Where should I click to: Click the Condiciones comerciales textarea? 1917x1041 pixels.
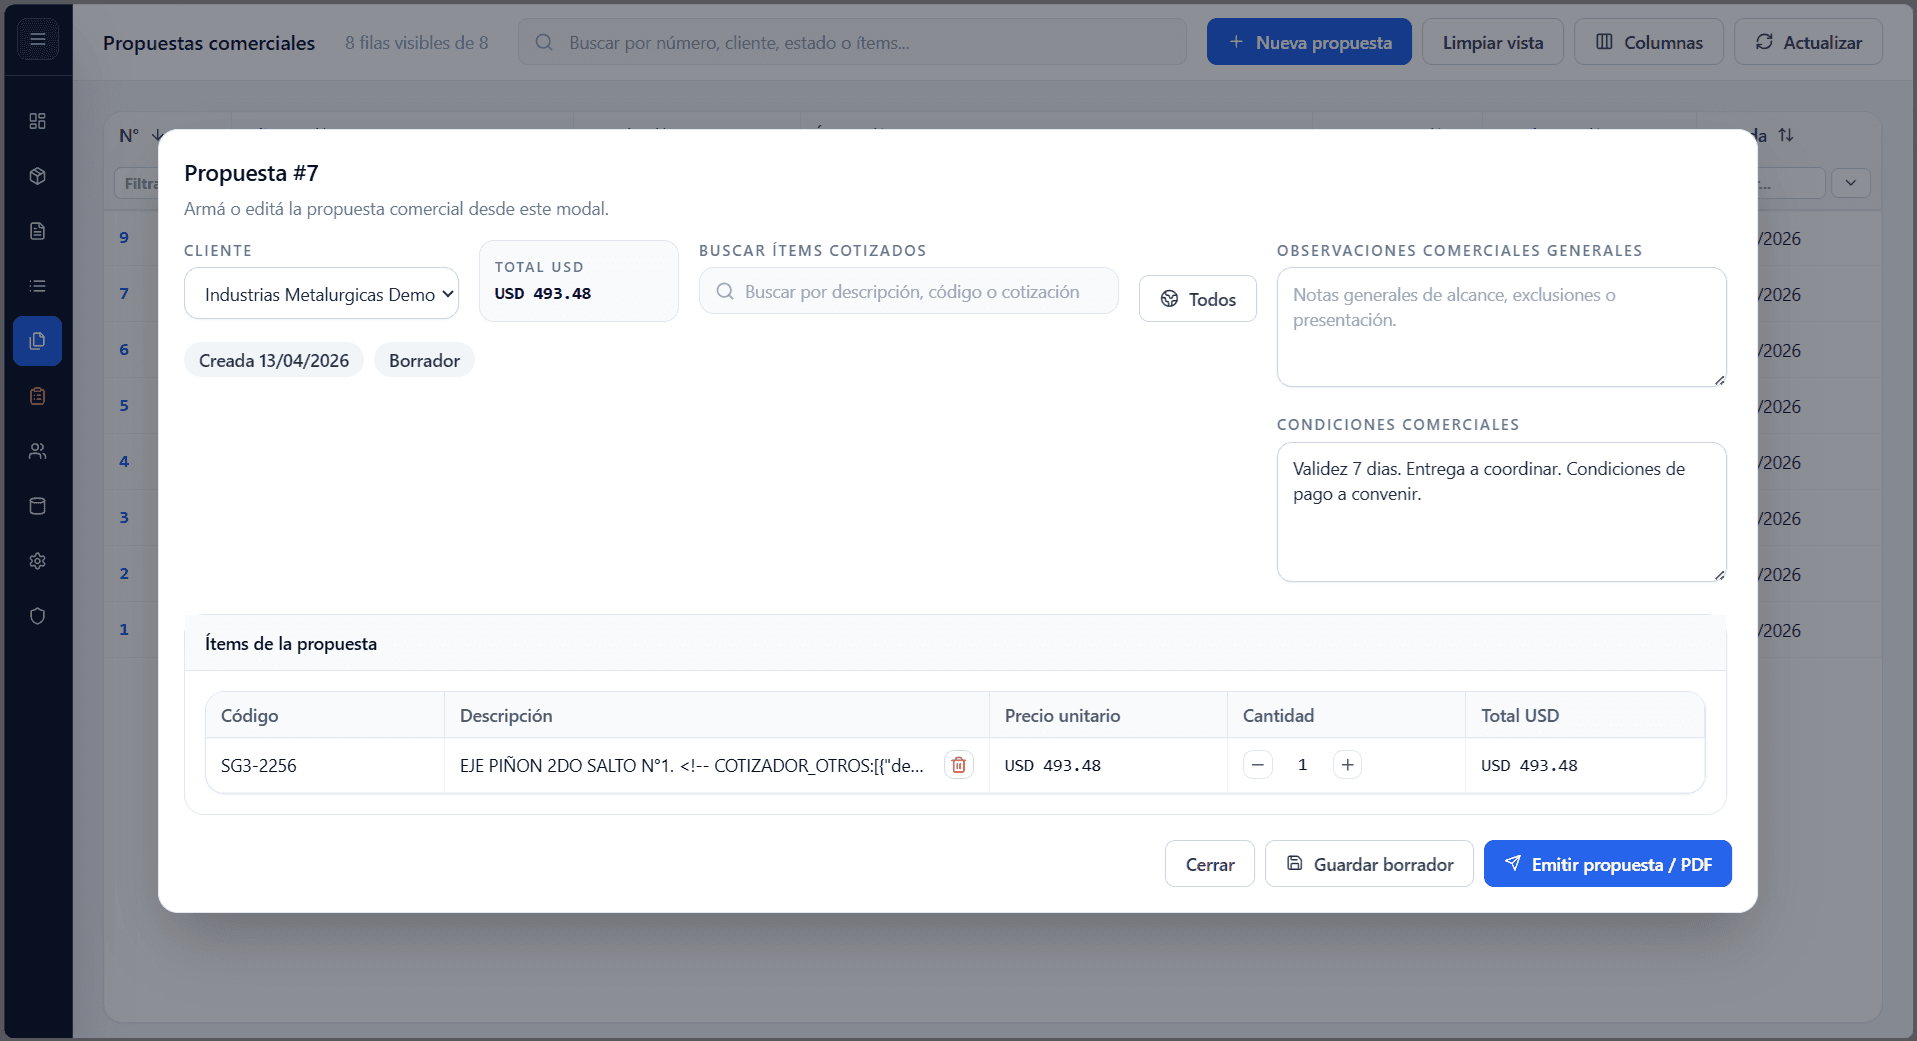[x=1501, y=512]
